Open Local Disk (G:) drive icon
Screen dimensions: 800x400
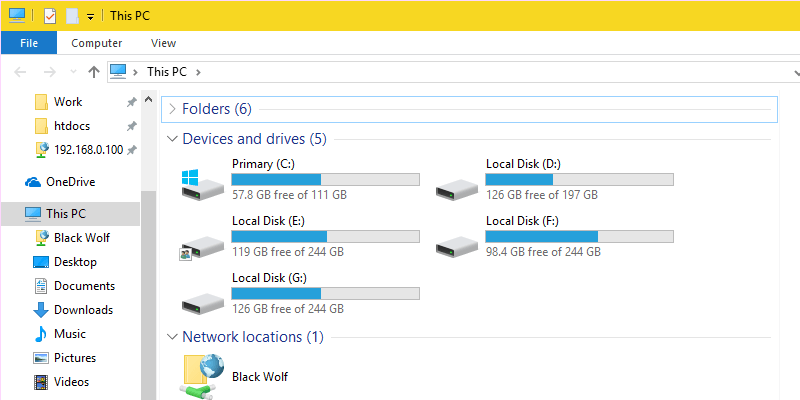[x=202, y=298]
